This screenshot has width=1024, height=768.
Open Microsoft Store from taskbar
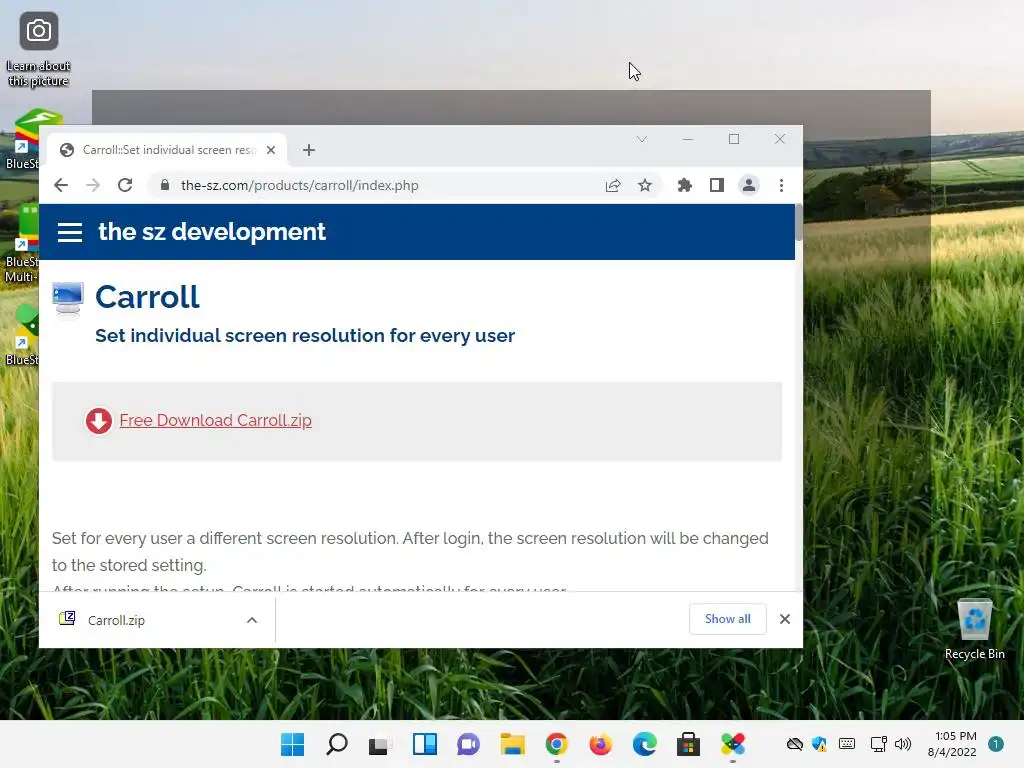pos(688,744)
